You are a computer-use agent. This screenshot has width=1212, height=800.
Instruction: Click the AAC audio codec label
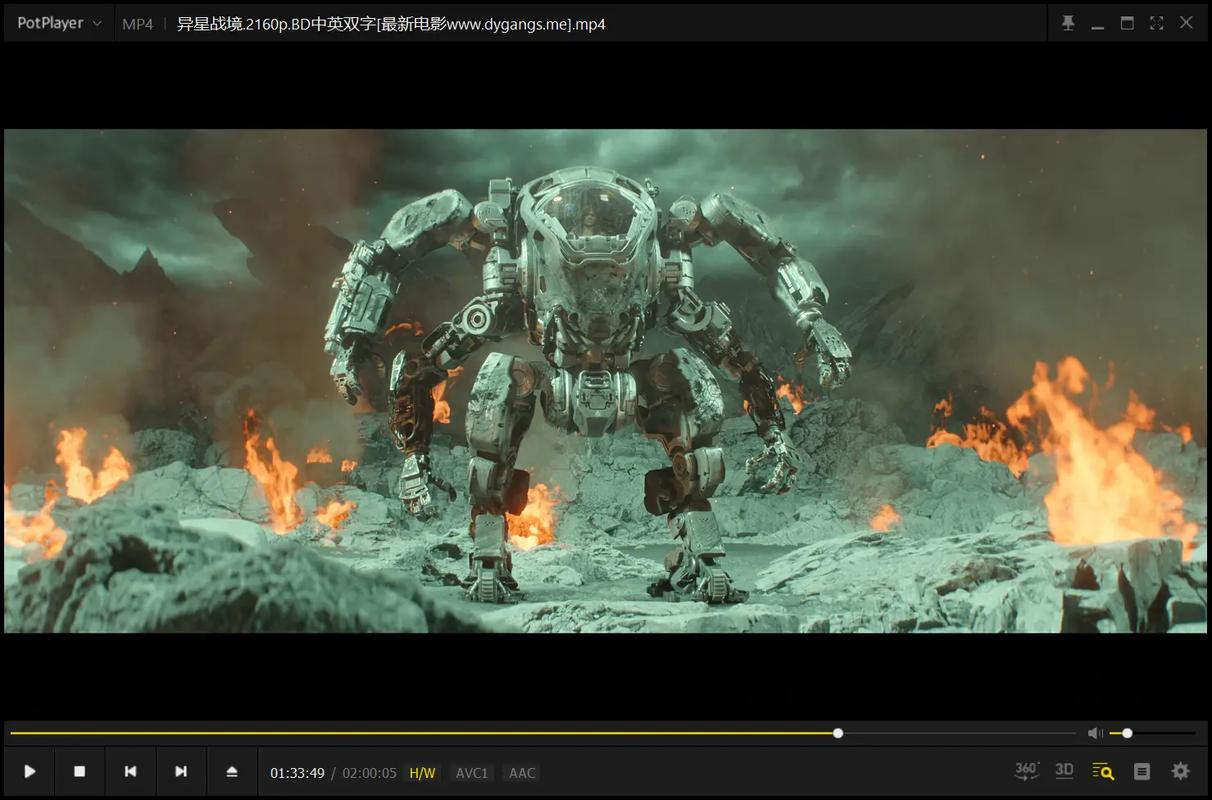522,773
